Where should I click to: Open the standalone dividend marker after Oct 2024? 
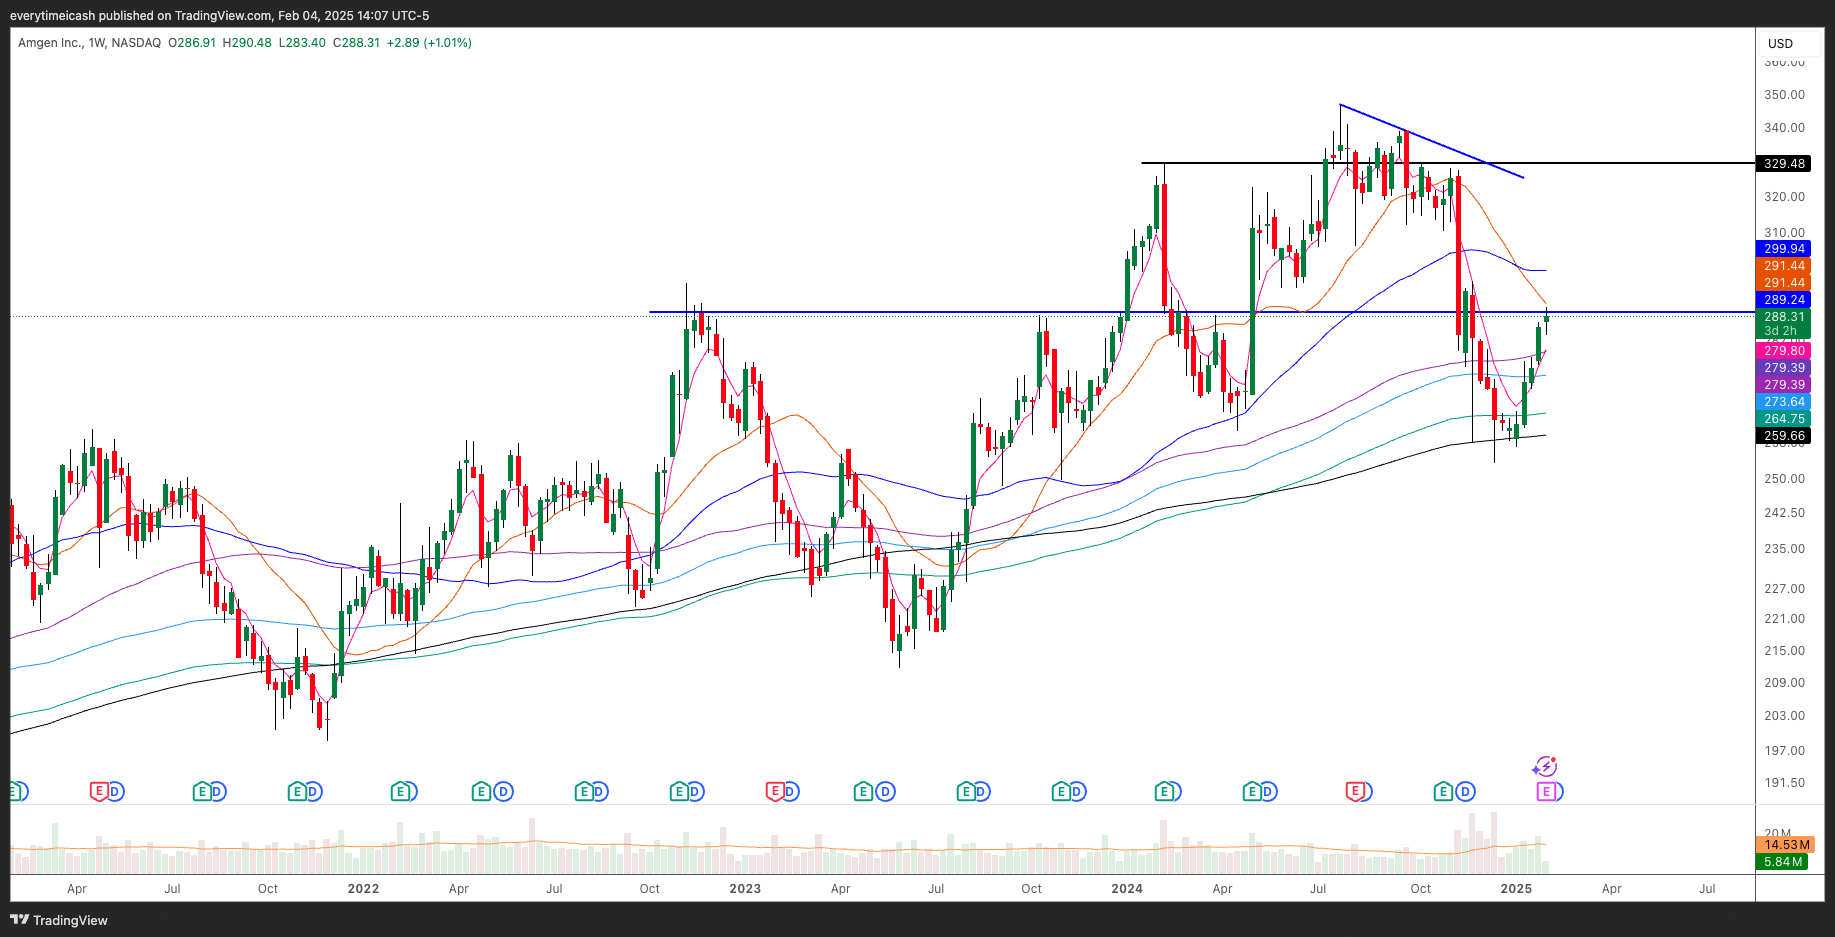1465,791
